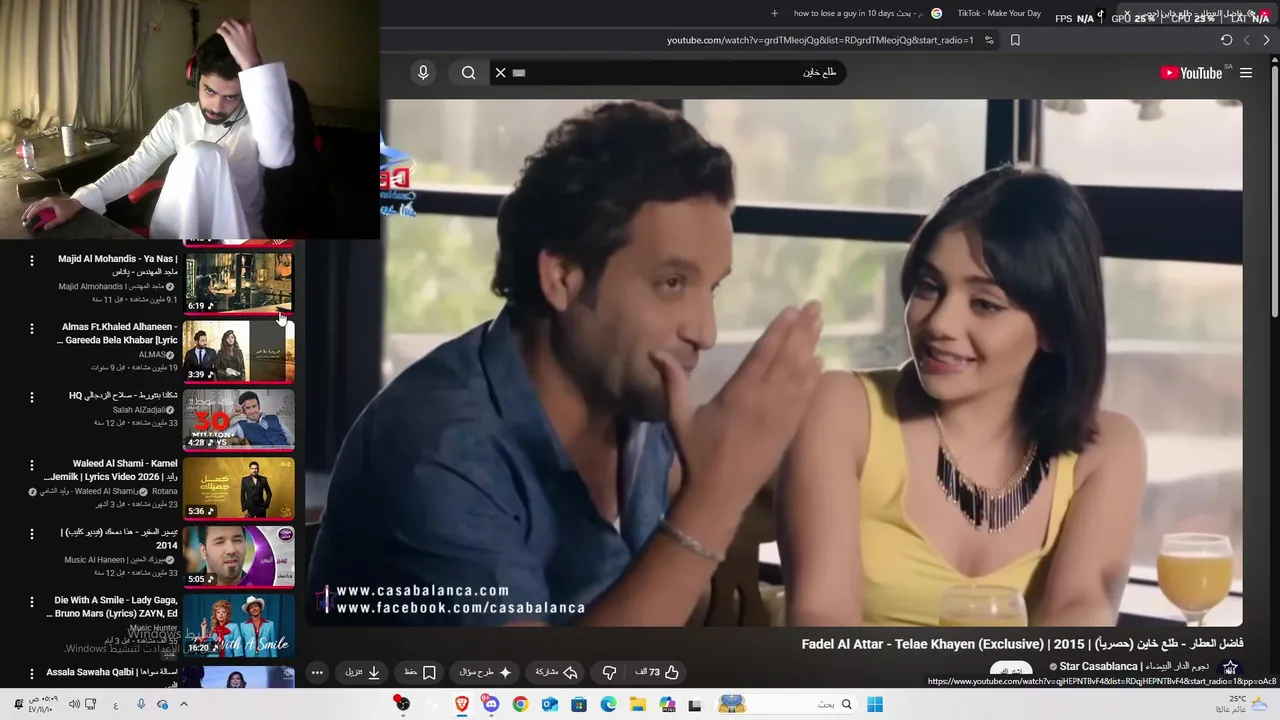Open Brave browser from taskbar
1280x720 pixels.
tap(462, 704)
